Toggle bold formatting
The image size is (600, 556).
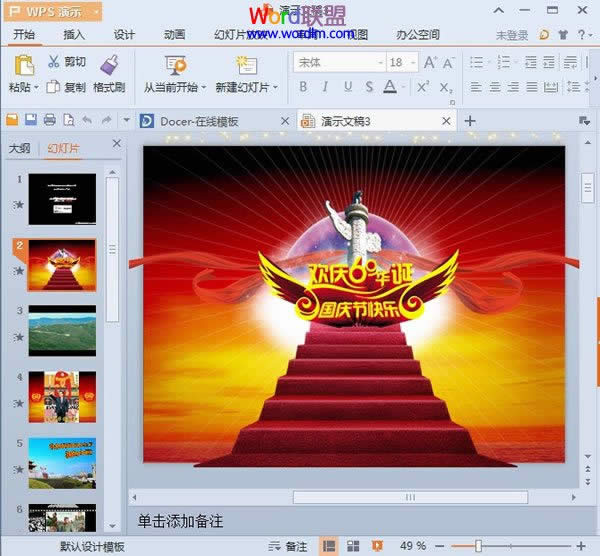303,87
